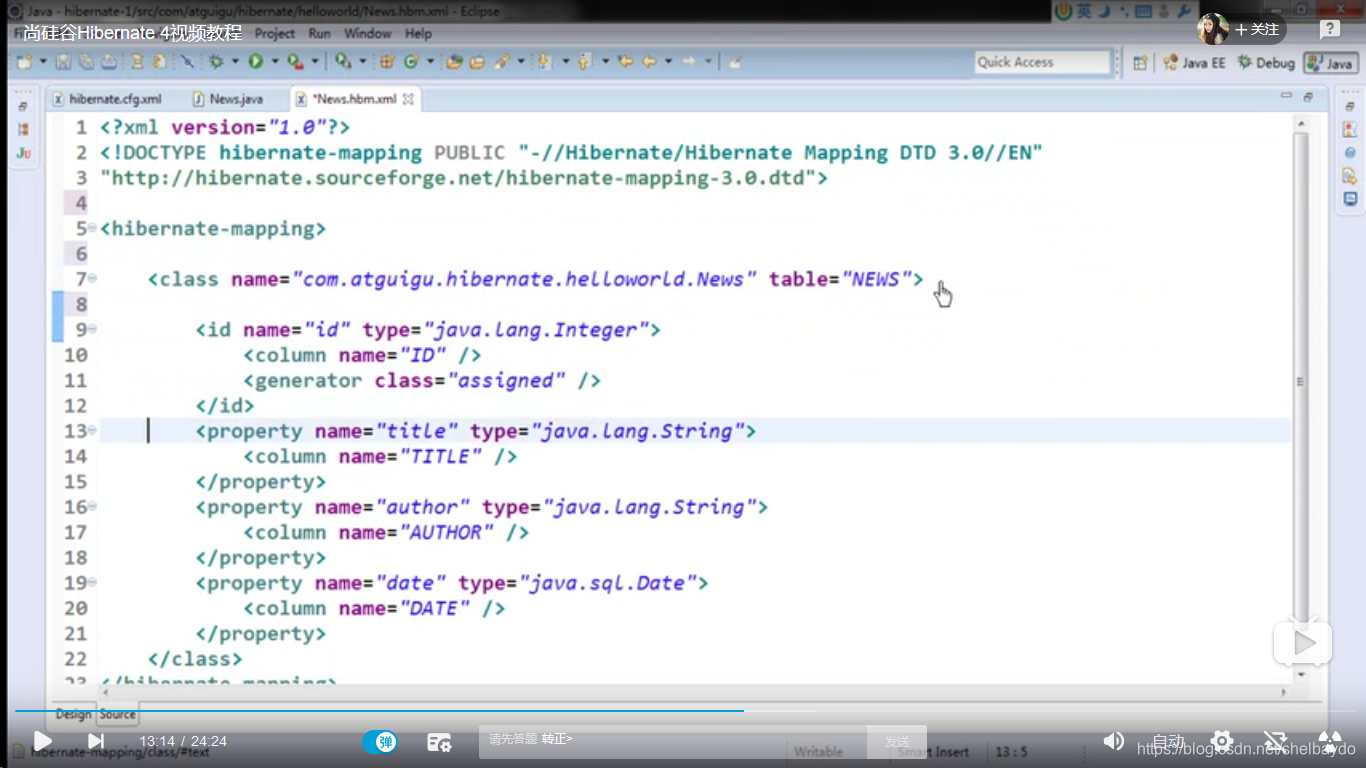Click the Debug bug icon in toolbar

pyautogui.click(x=215, y=62)
